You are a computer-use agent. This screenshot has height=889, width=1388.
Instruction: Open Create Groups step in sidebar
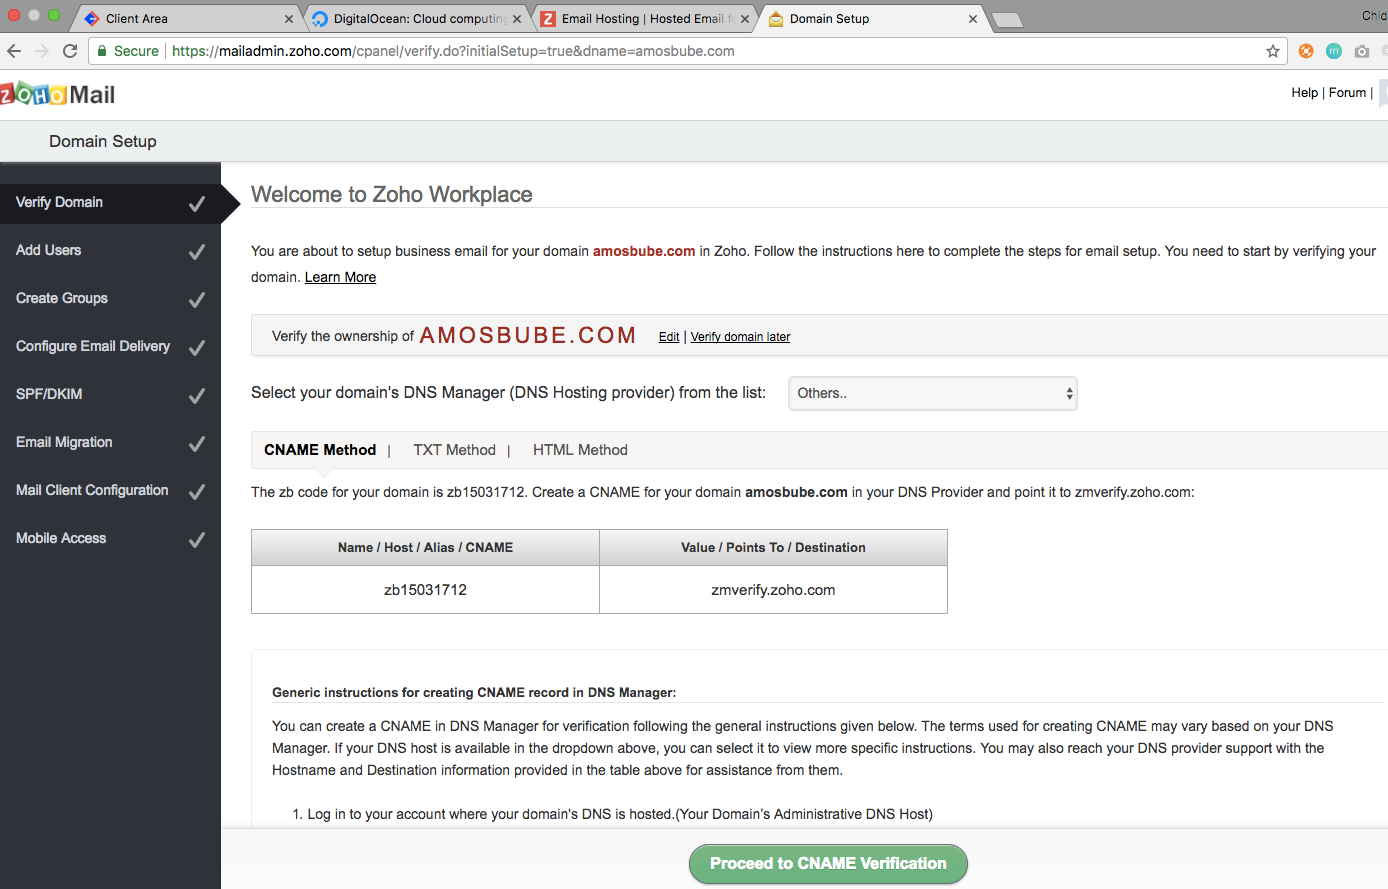[x=110, y=299]
